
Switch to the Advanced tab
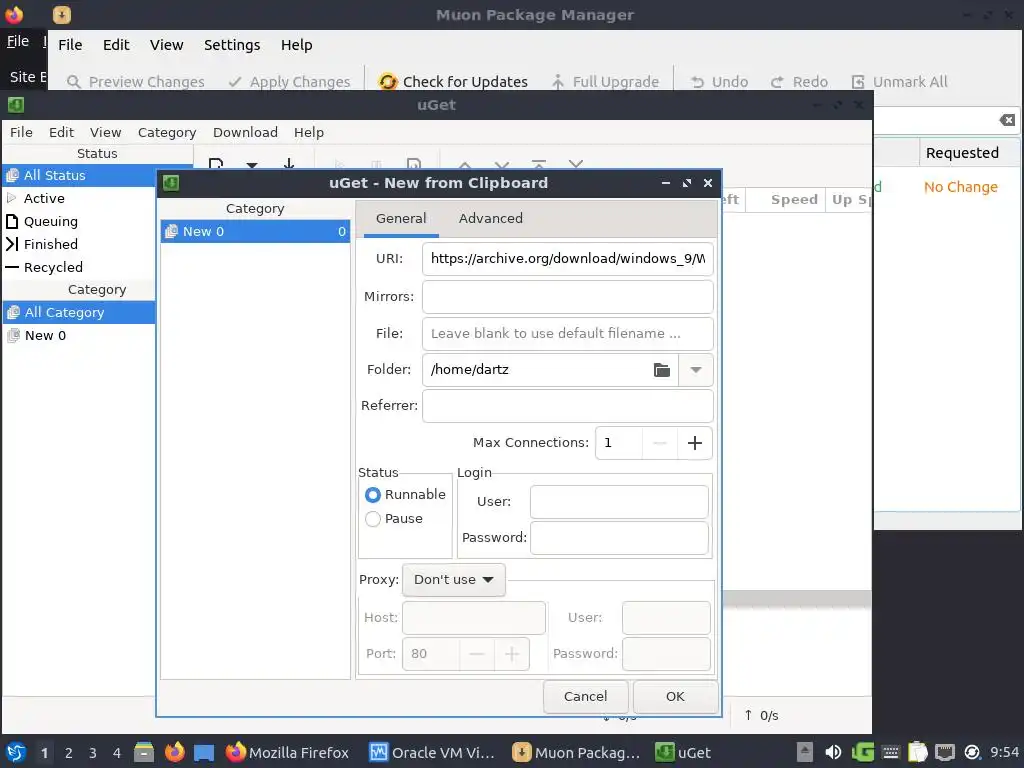point(490,218)
